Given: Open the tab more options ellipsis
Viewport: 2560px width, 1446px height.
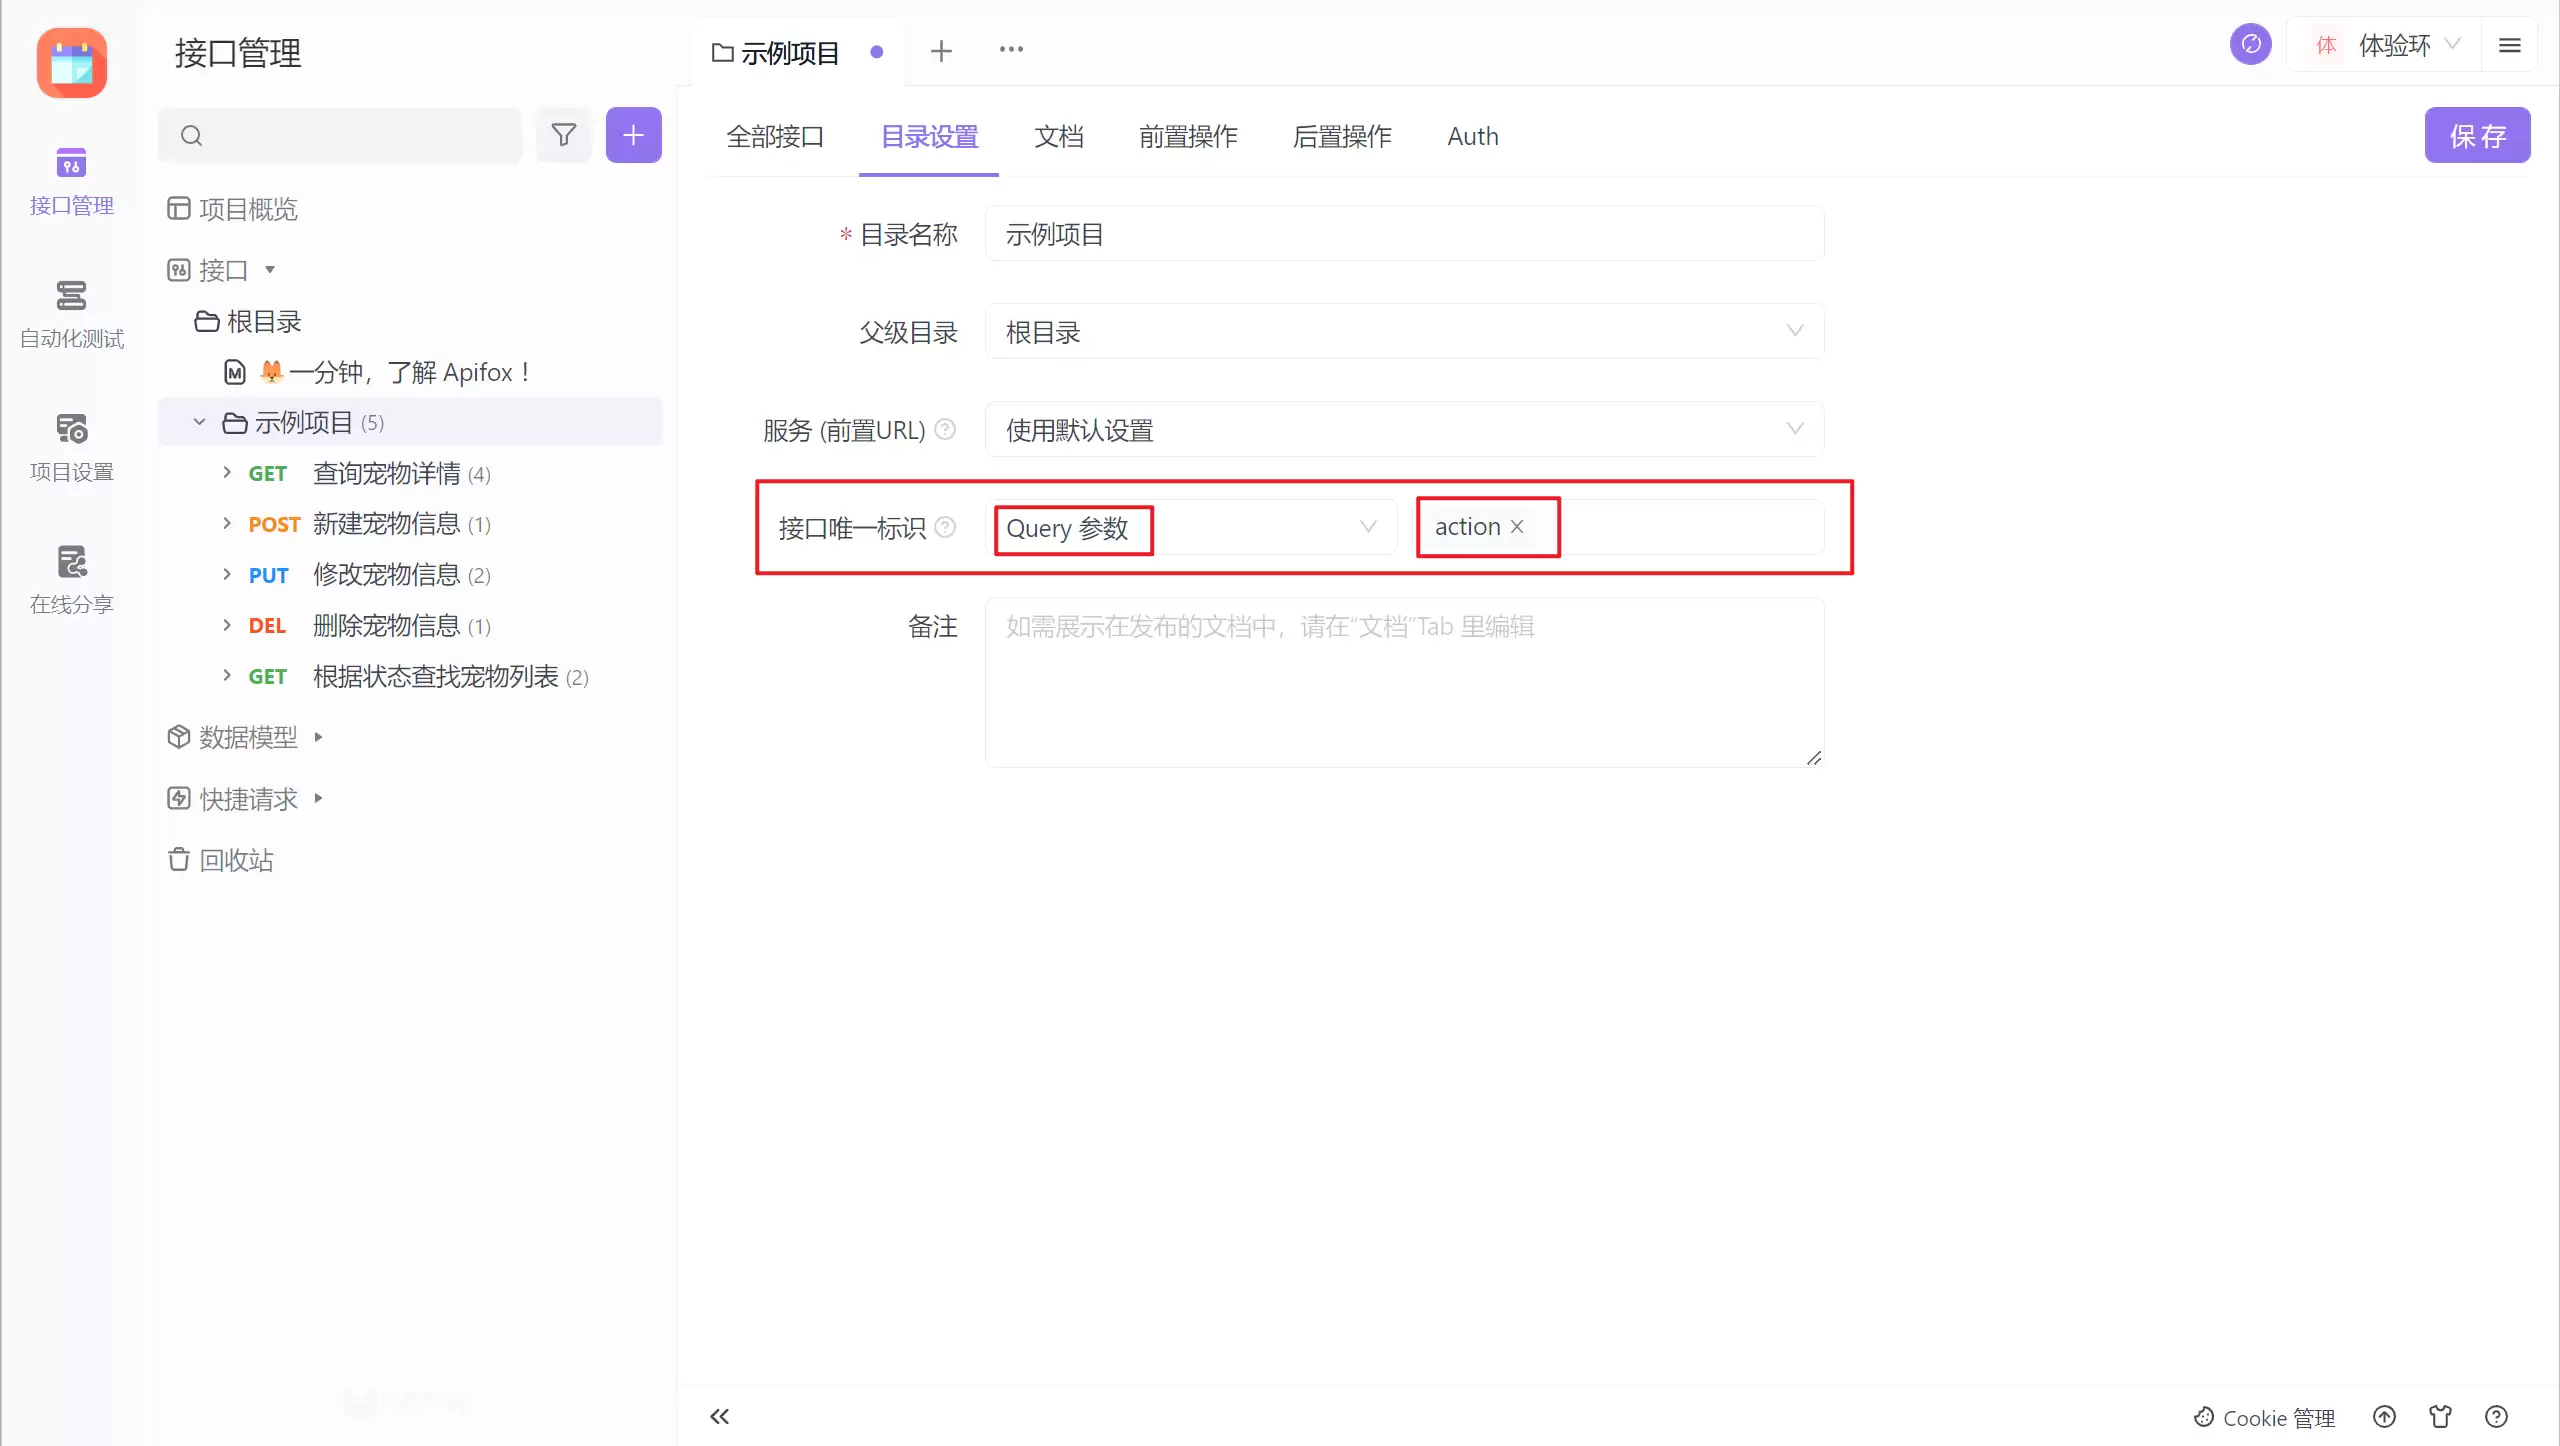Looking at the screenshot, I should point(1011,49).
